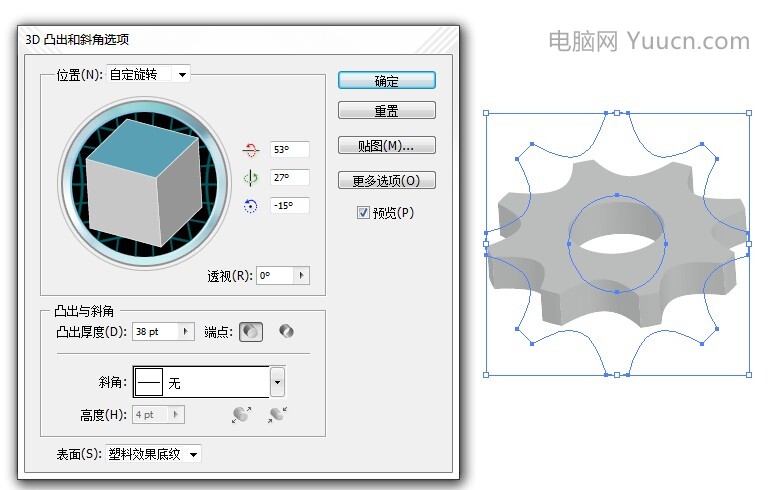Click the 贴图(M)... map art button
Image resolution: width=776 pixels, height=490 pixels.
point(387,146)
